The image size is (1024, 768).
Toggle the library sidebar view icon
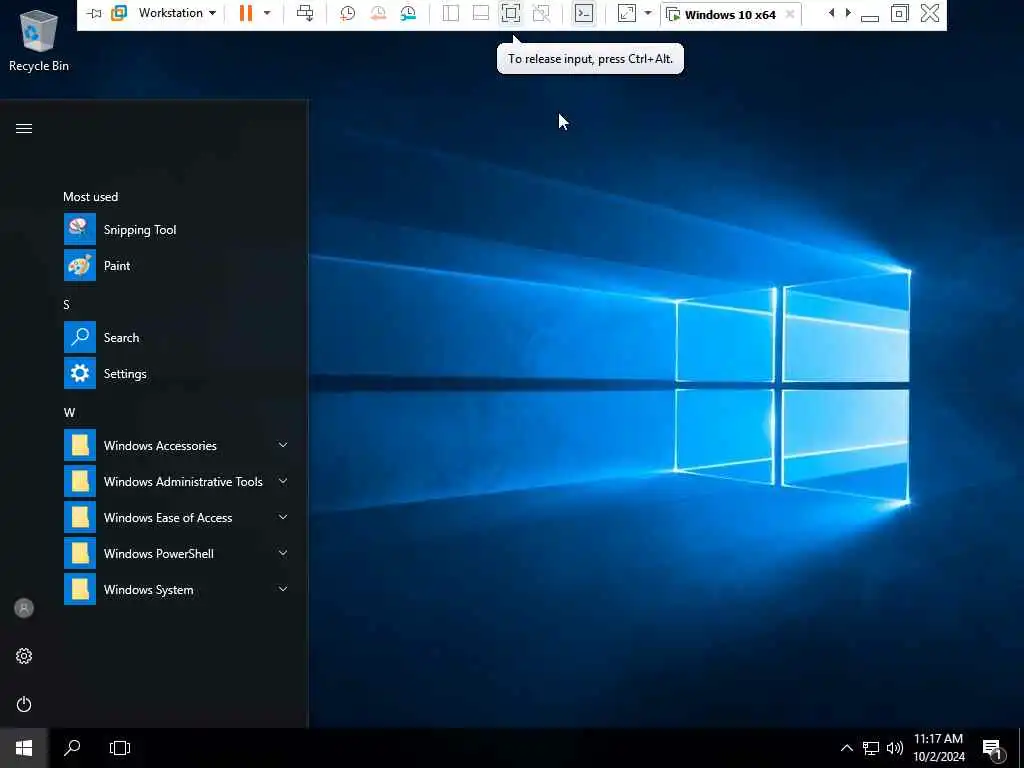(x=451, y=13)
